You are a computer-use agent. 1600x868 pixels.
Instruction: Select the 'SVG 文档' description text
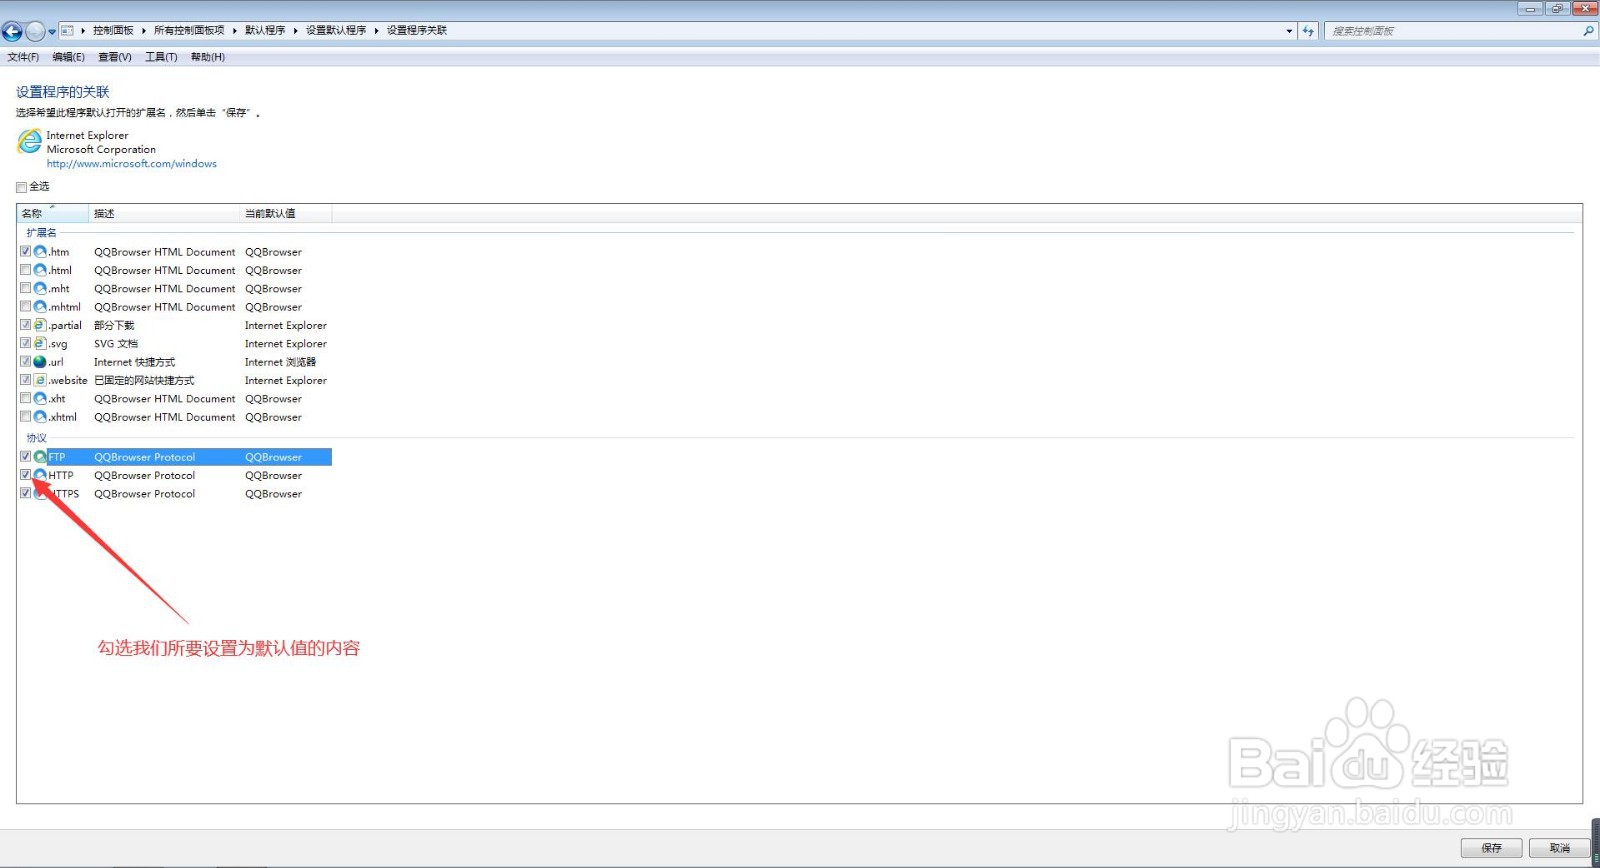tap(116, 344)
